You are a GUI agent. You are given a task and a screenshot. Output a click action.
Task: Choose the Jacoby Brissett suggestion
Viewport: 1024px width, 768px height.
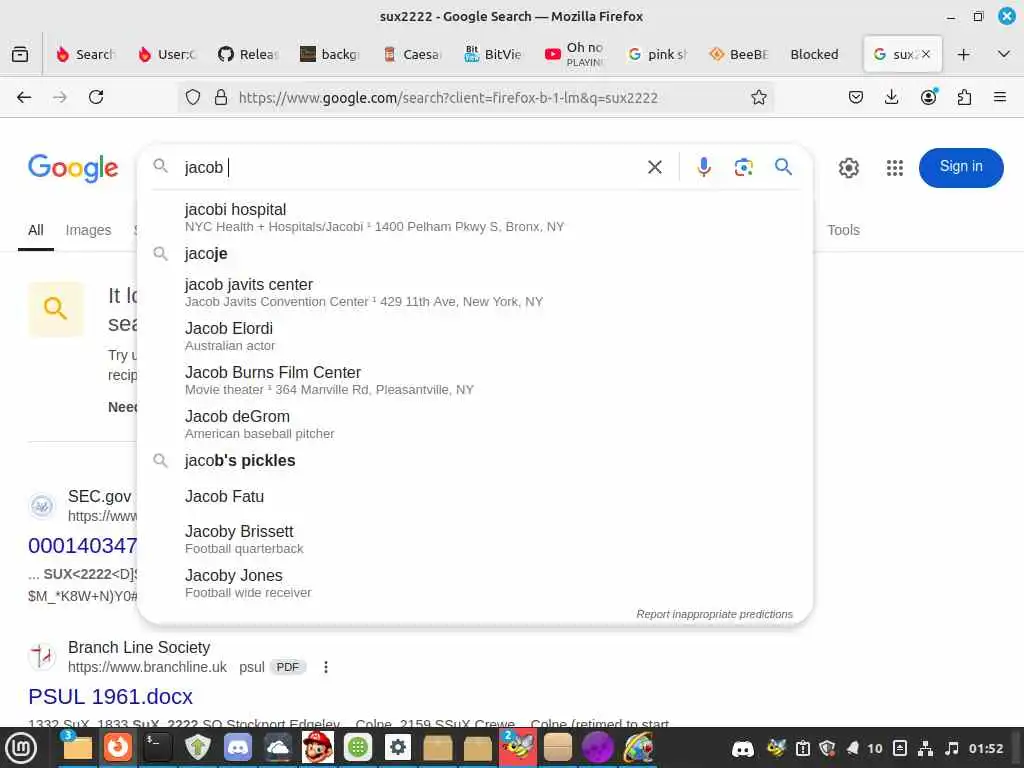coord(475,539)
